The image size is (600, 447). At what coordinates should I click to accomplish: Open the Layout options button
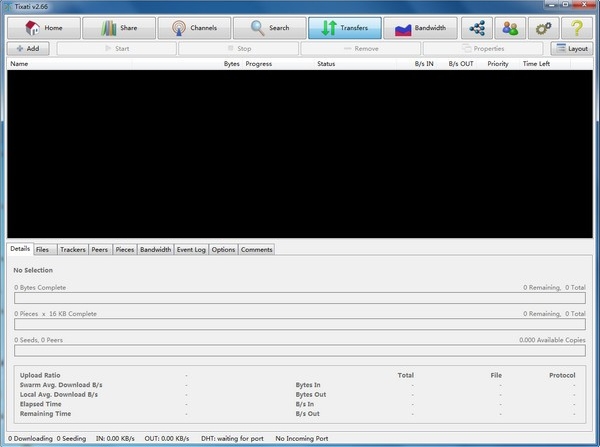coord(572,48)
